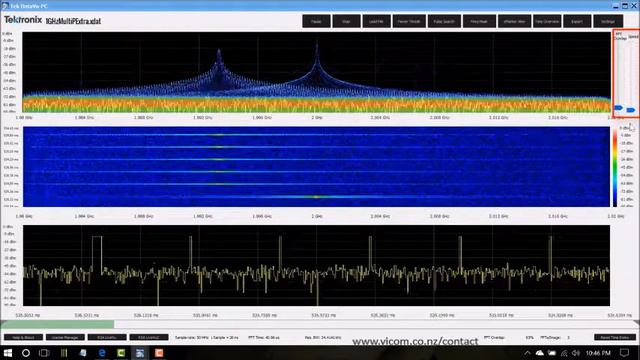Screen dimensions: 640x360
Task: Click the 10:46 PM clock
Action: click(598, 353)
